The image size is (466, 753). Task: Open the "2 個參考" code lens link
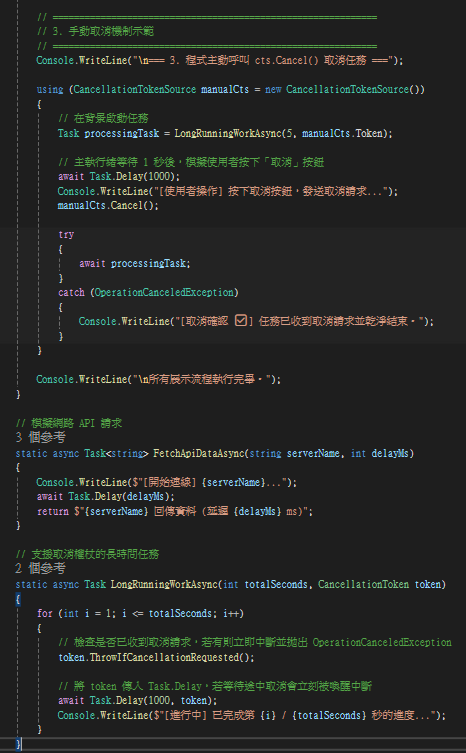[40, 569]
